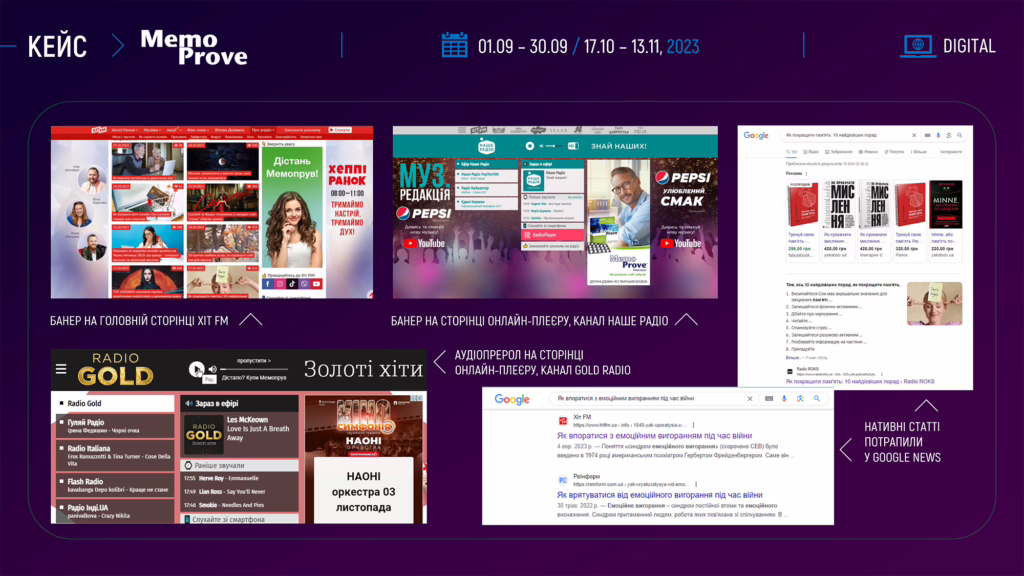1024x576 pixels.
Task: Click the stop button in Nashe Radio player
Action: [531, 145]
